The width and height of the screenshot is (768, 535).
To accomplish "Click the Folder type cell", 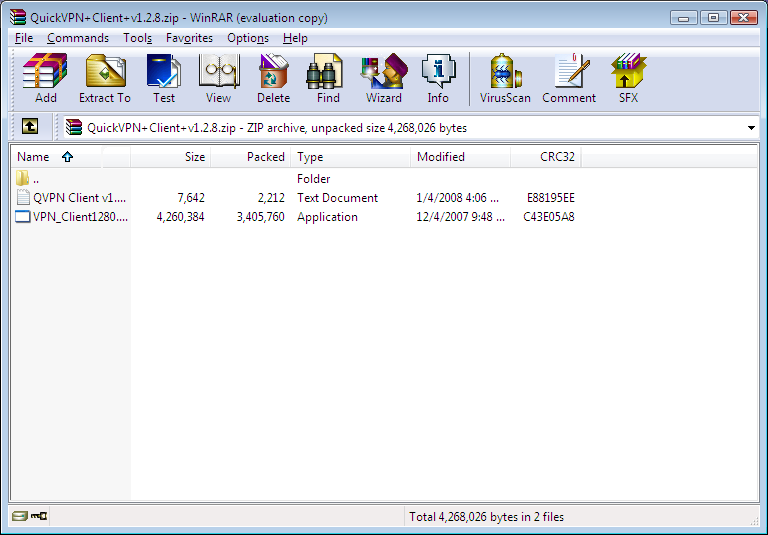I will click(313, 178).
